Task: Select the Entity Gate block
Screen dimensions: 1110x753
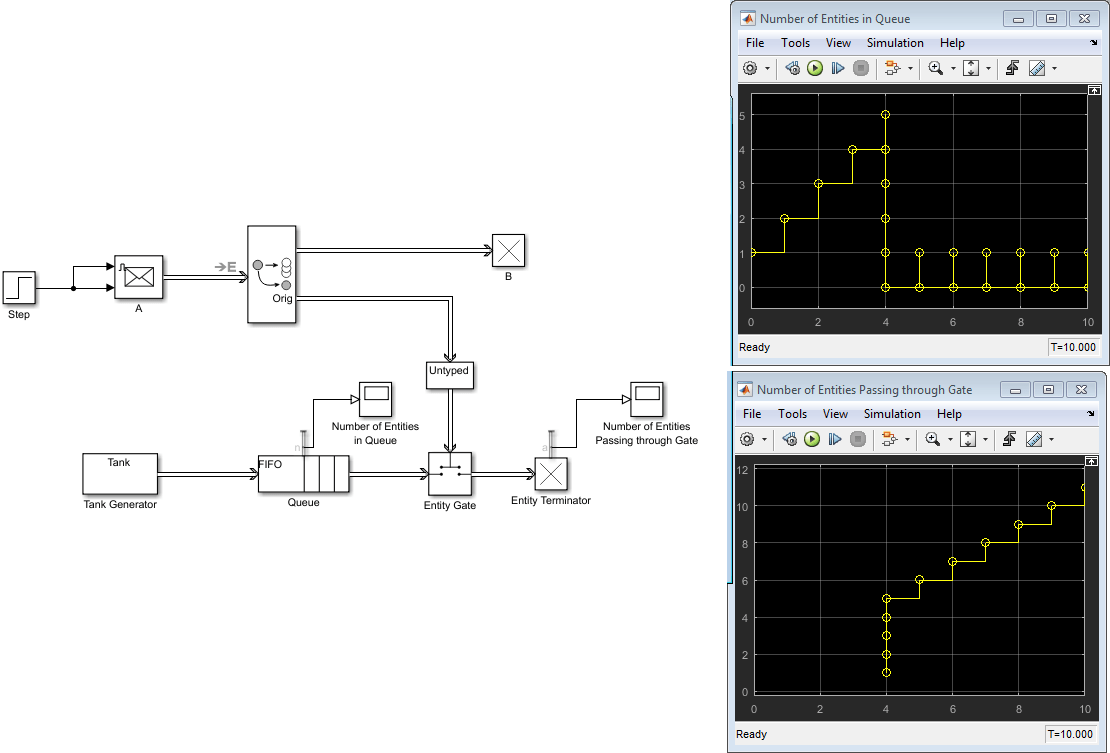Action: tap(450, 474)
